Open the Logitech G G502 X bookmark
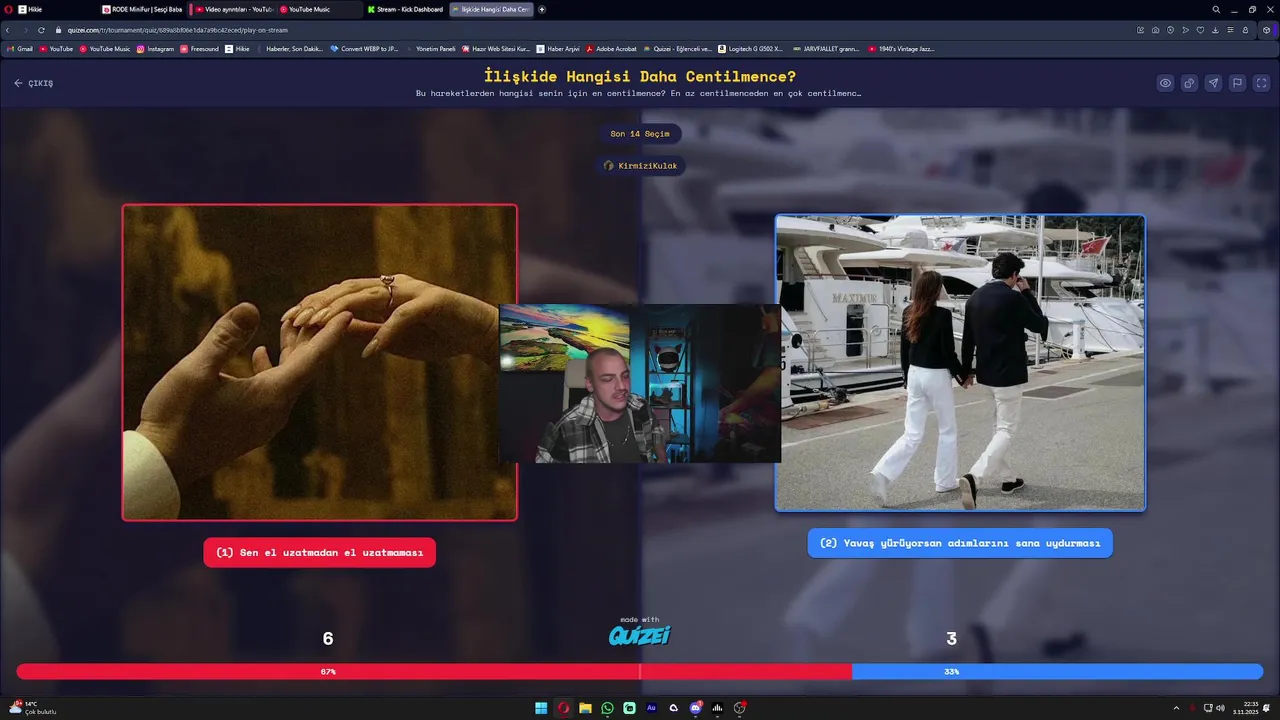Image resolution: width=1280 pixels, height=720 pixels. point(750,49)
